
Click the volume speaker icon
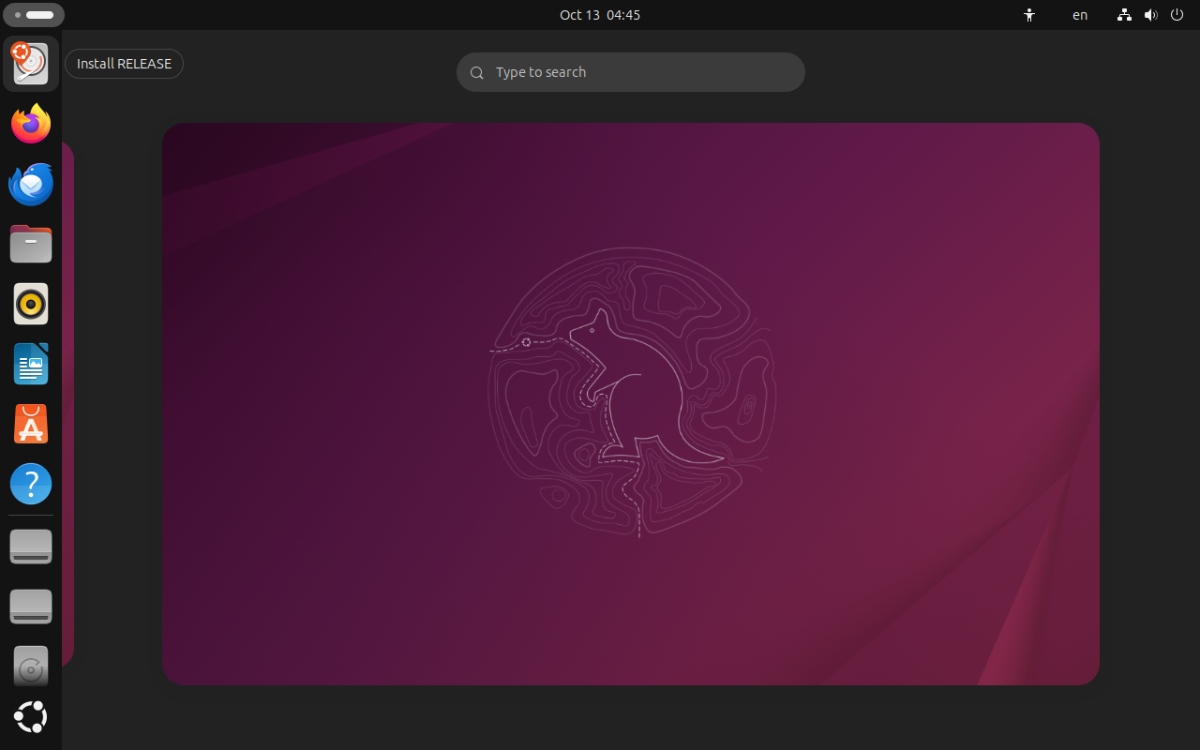click(x=1150, y=15)
